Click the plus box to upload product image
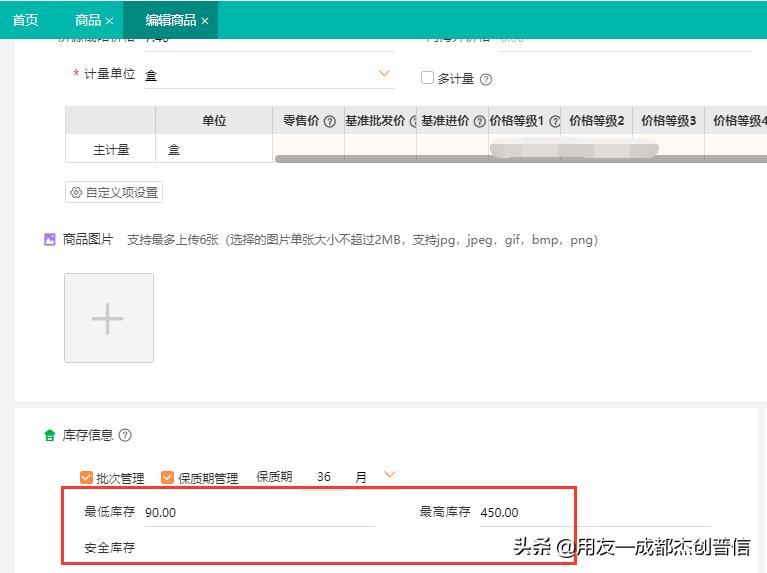 109,318
